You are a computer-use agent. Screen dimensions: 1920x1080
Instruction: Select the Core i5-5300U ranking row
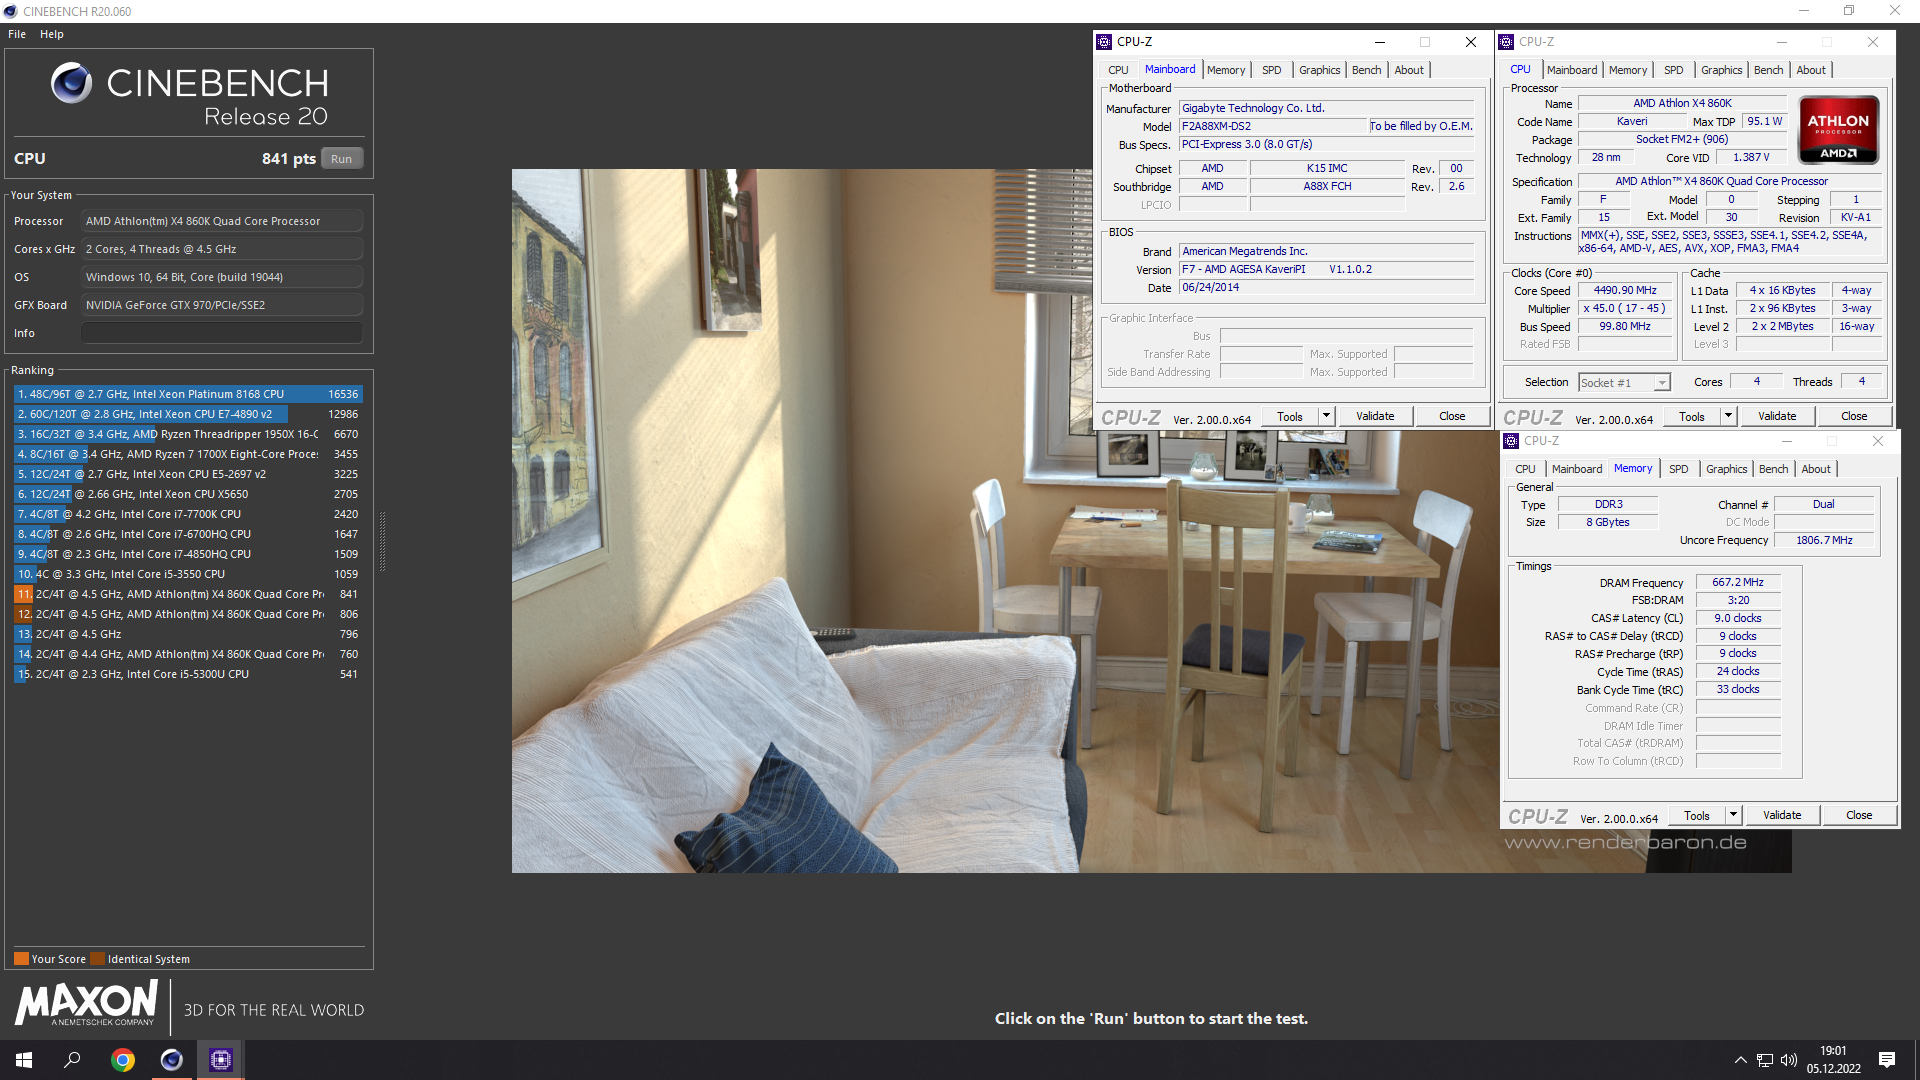[188, 674]
